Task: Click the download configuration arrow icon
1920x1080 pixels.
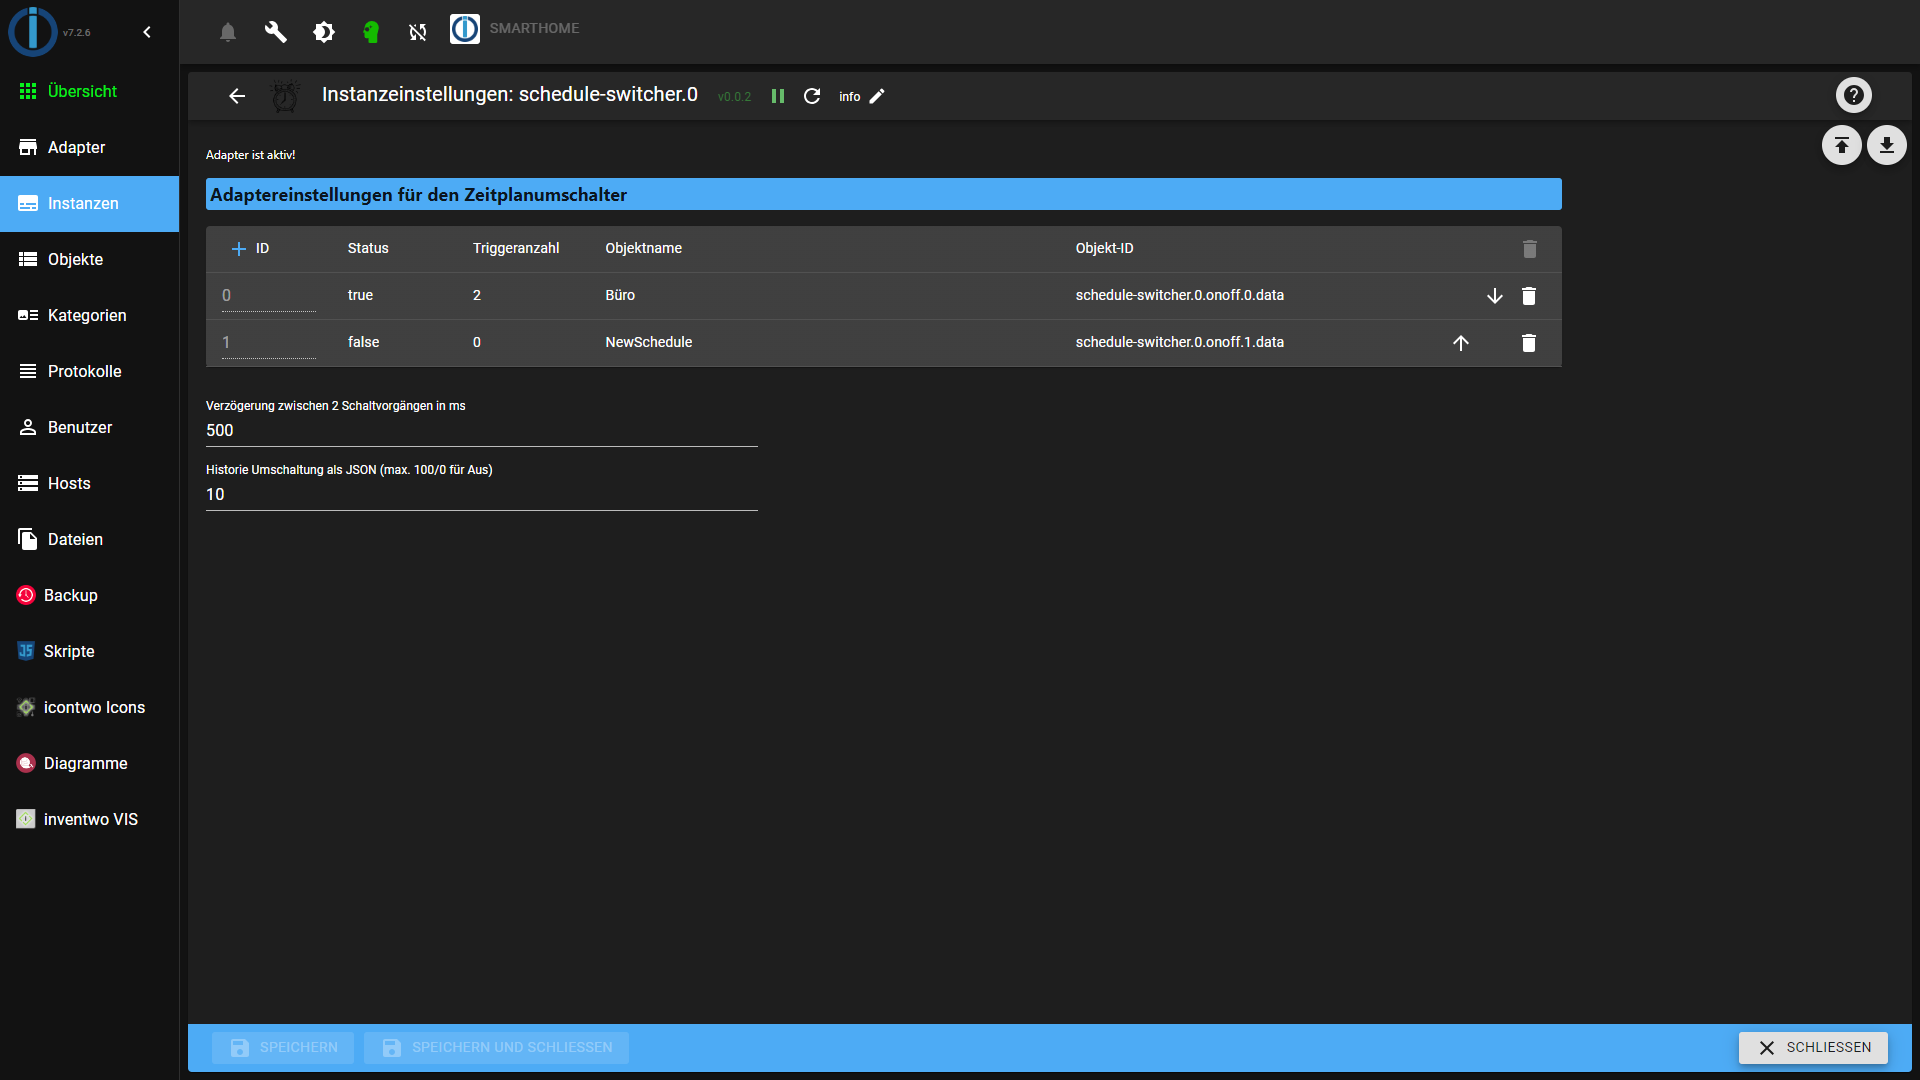Action: point(1886,146)
